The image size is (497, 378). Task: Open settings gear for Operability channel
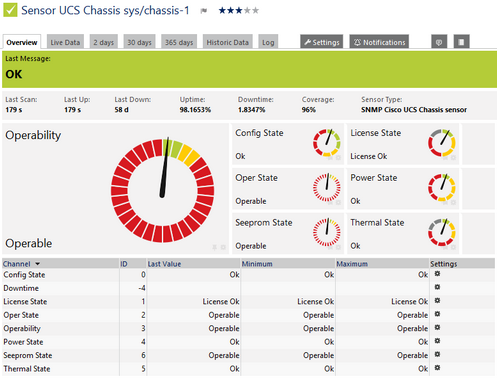437,327
